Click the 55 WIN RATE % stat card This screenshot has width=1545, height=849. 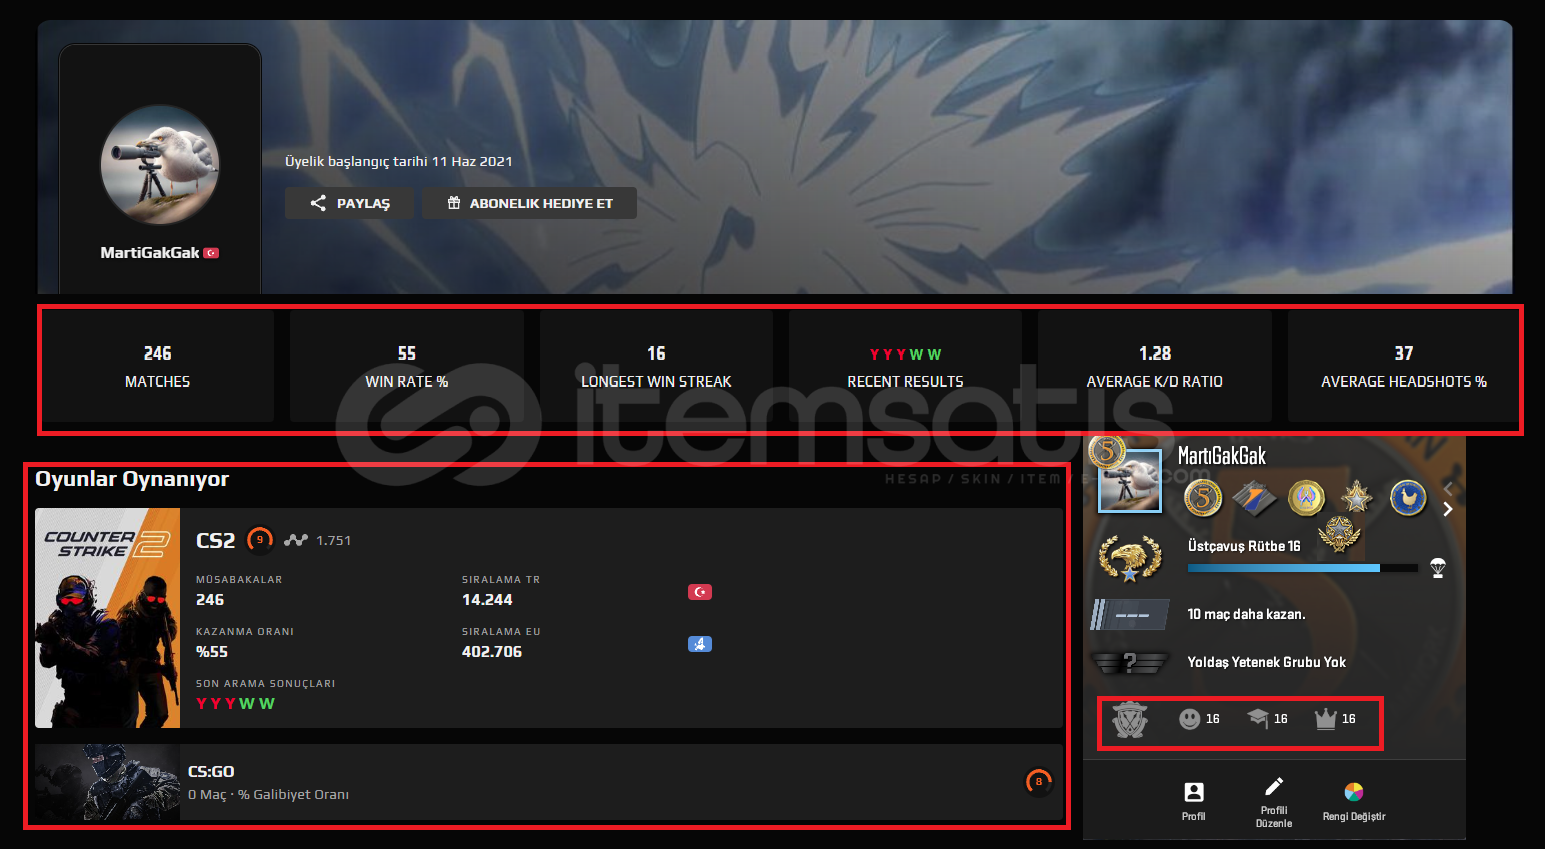click(407, 366)
